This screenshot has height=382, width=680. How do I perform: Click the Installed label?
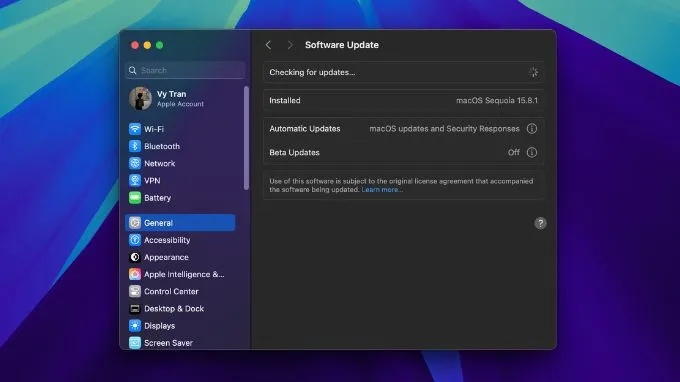point(285,101)
